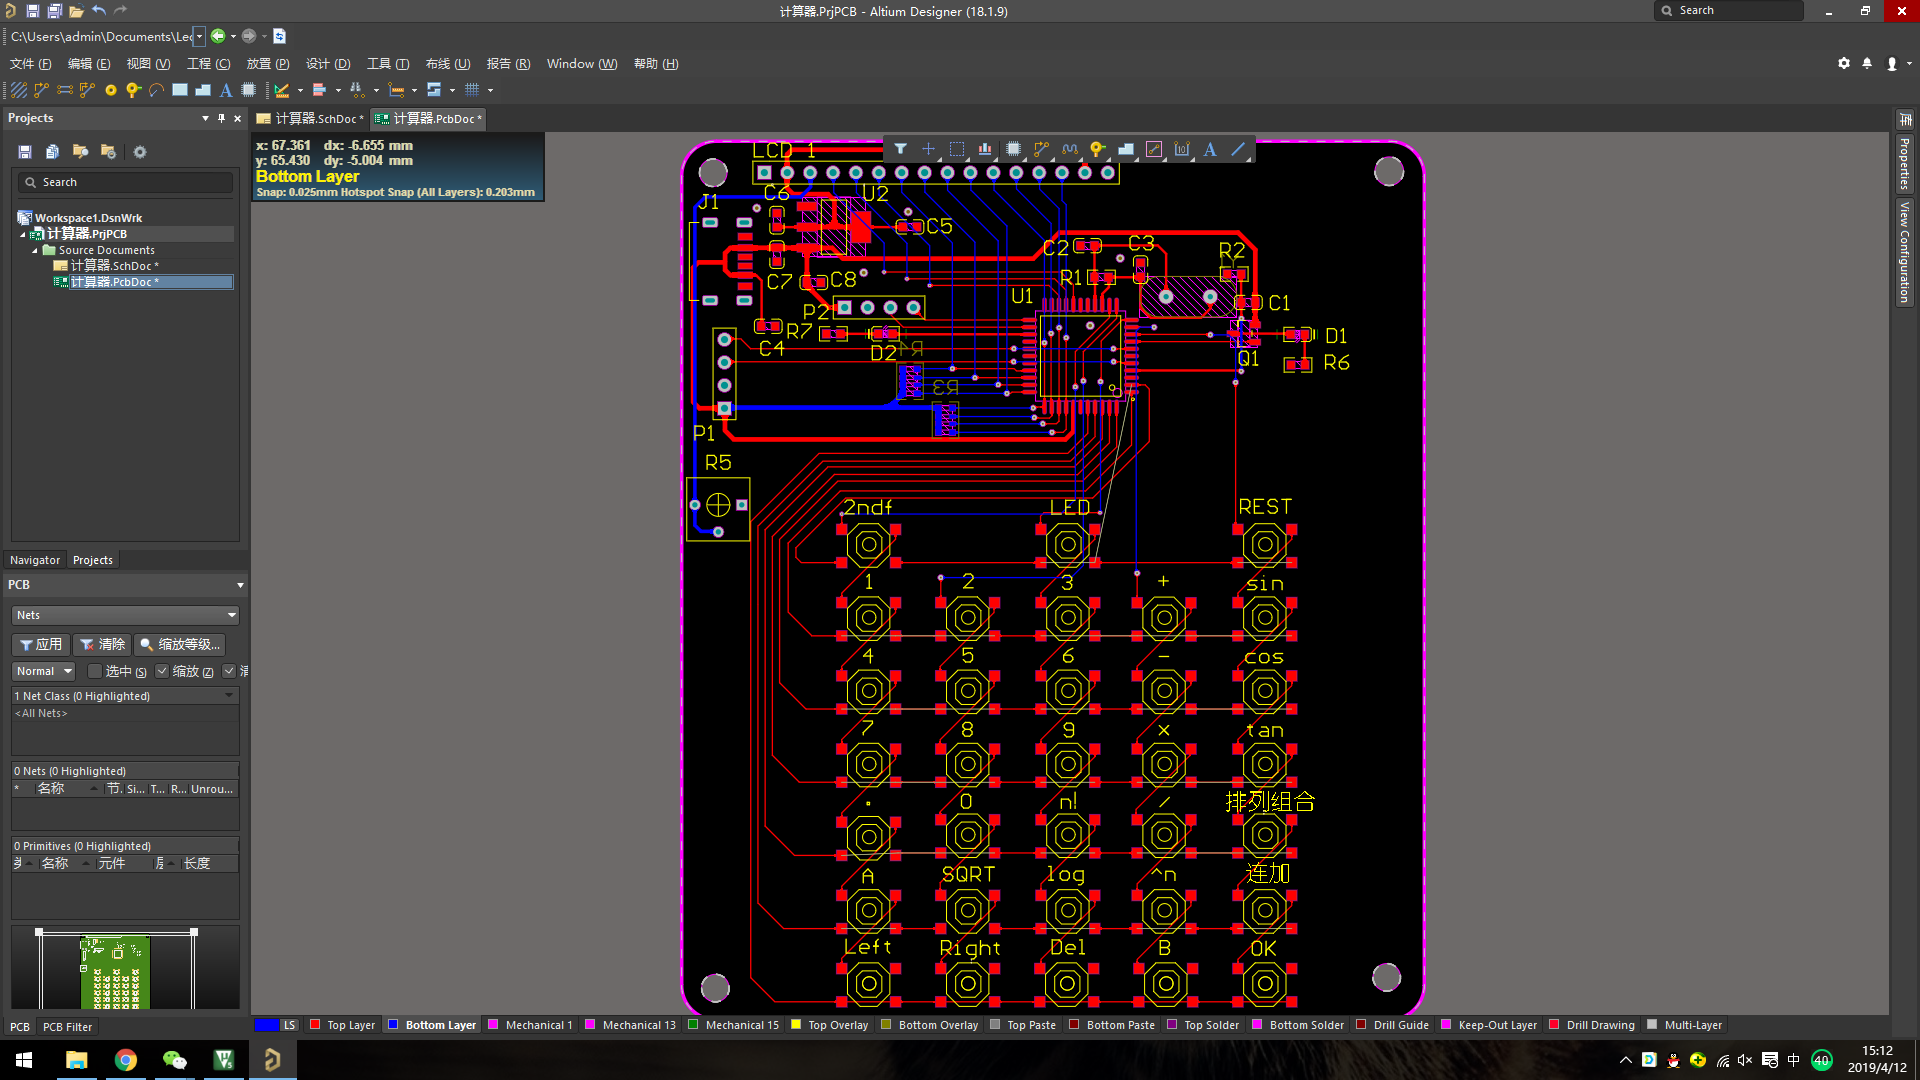The width and height of the screenshot is (1920, 1080).
Task: Select the differential pair routing tool
Action: (x=87, y=90)
